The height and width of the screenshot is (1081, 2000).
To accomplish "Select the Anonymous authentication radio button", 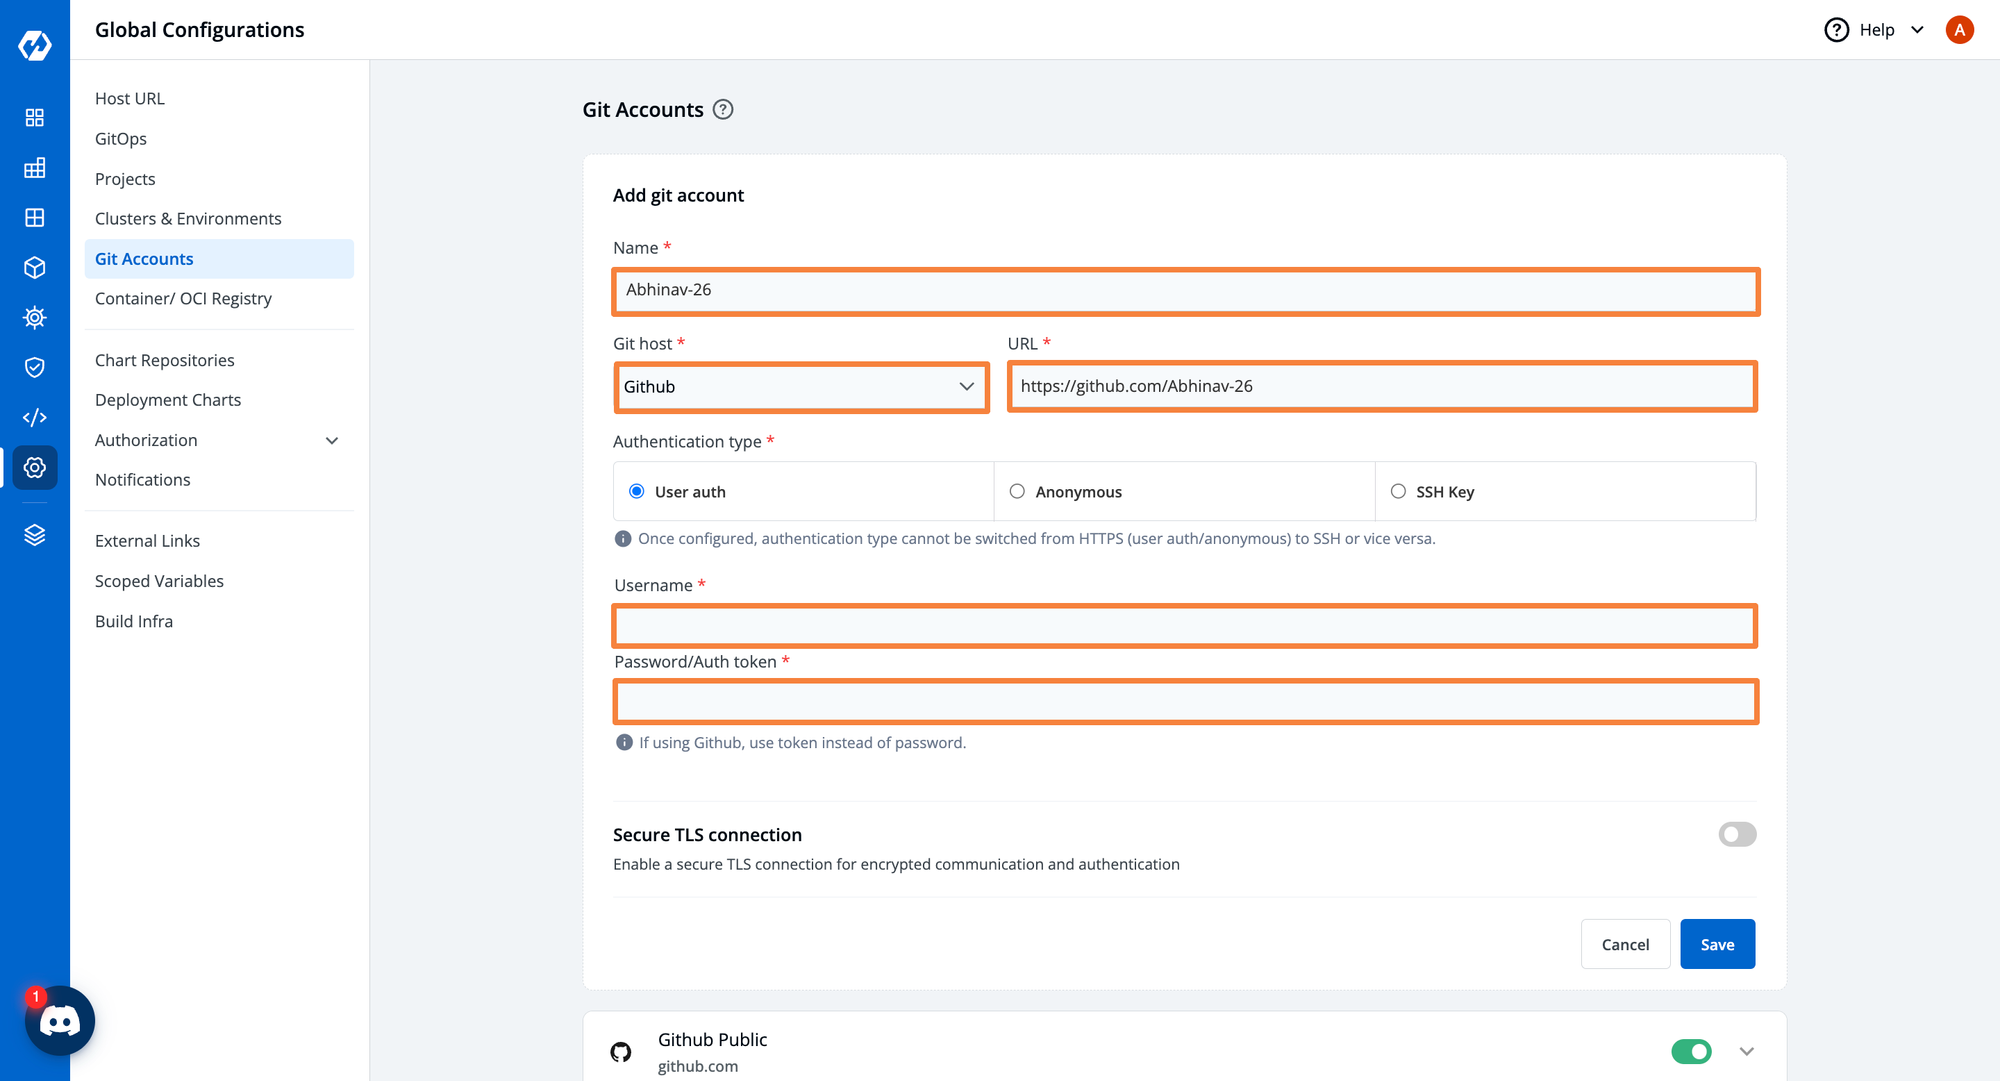I will point(1017,491).
